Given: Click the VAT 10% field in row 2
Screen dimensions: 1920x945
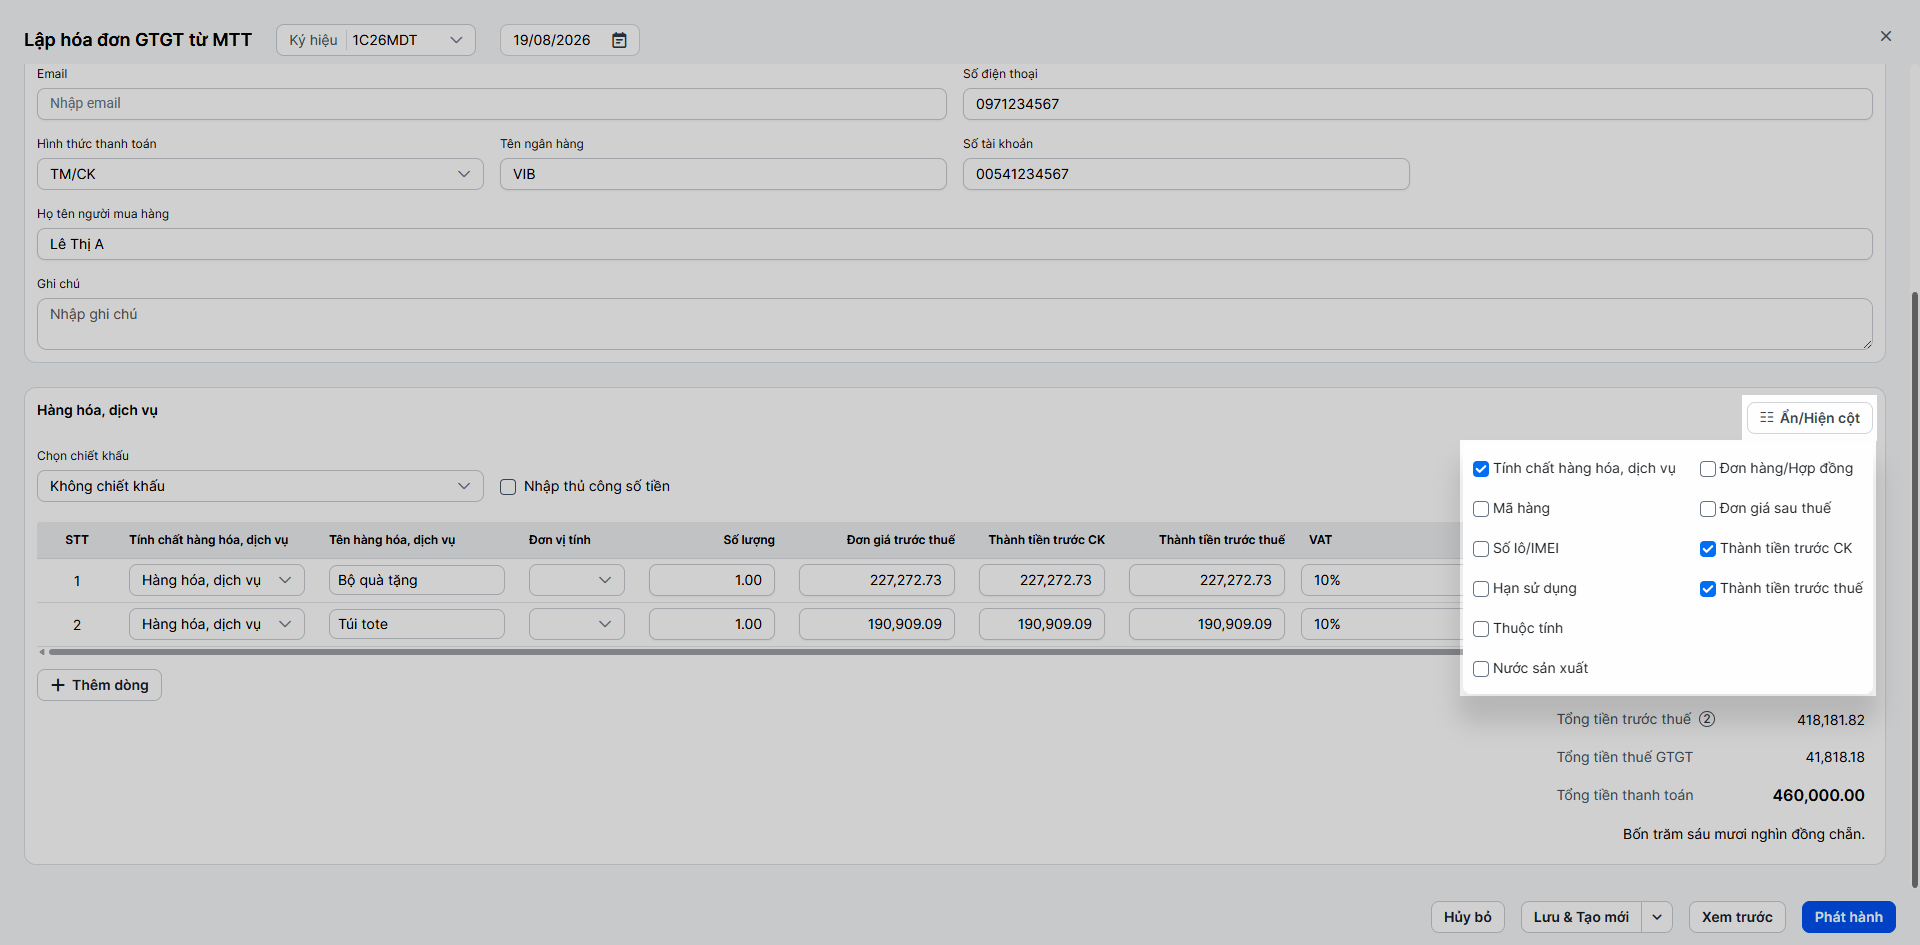Looking at the screenshot, I should (1380, 624).
